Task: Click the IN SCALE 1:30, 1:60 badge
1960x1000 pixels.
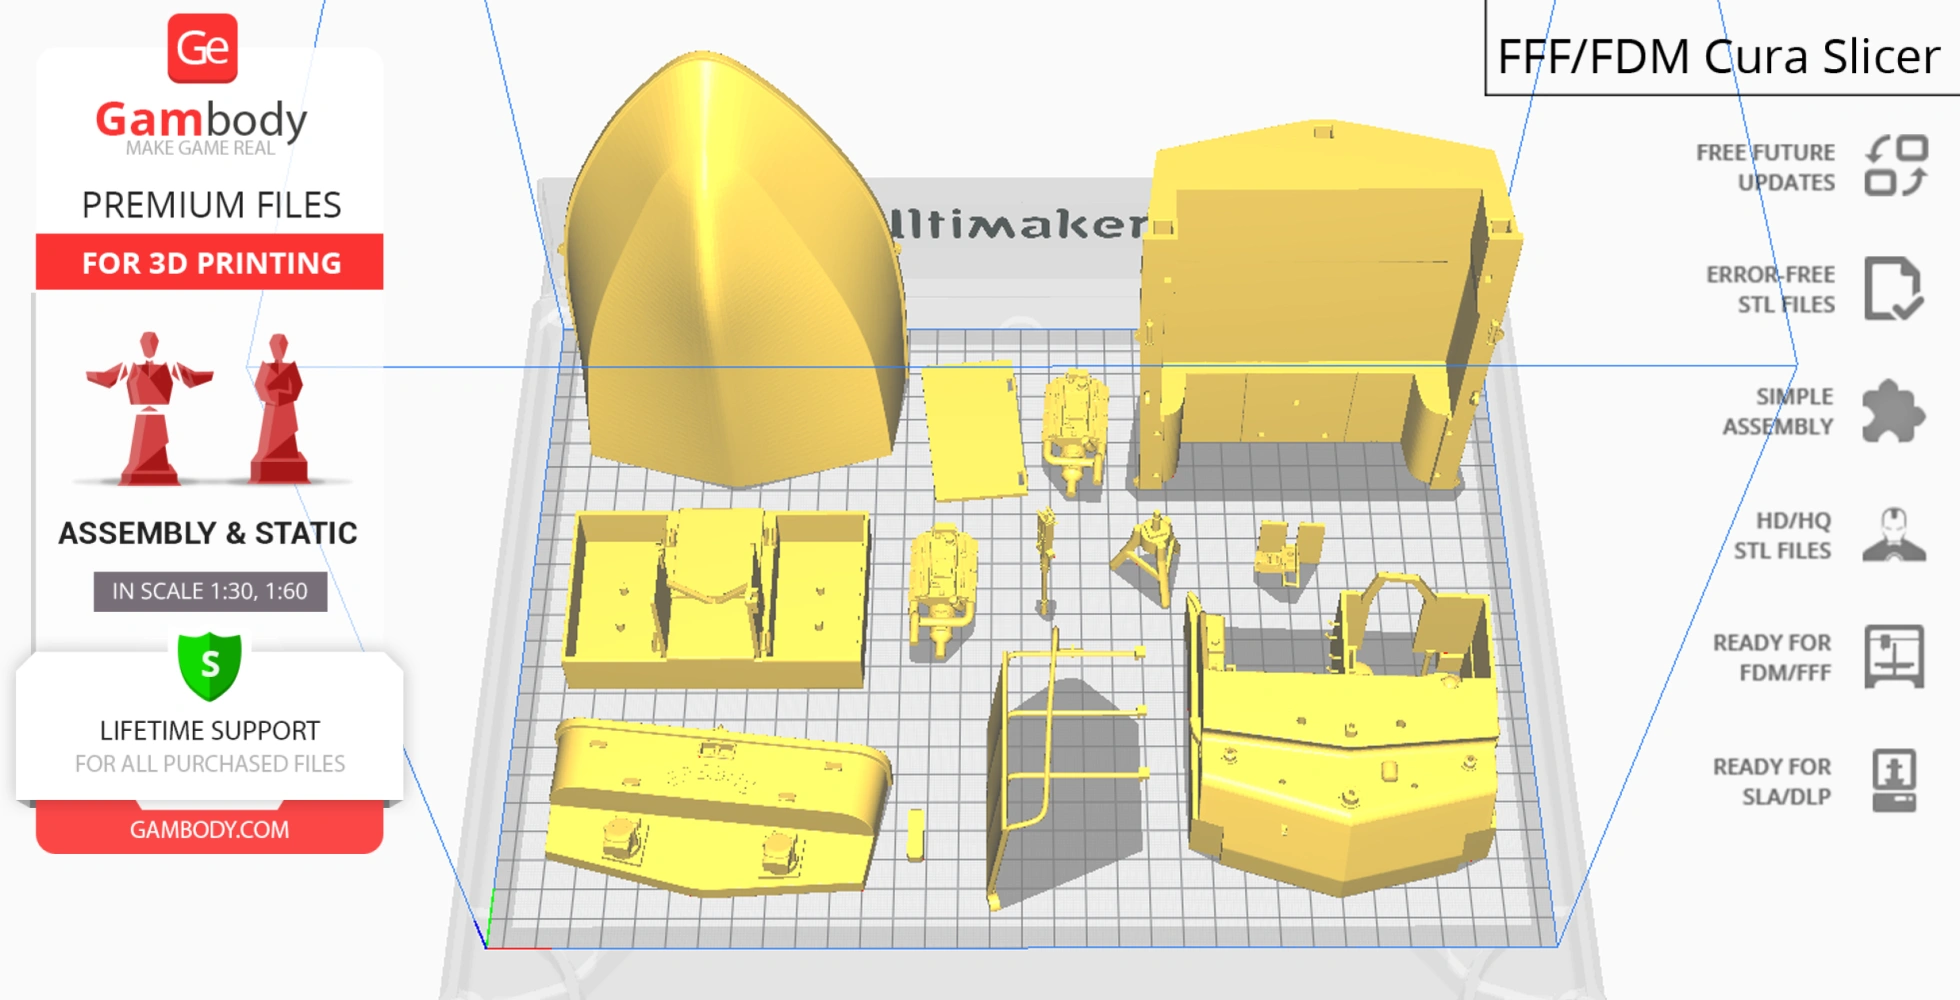Action: [x=210, y=591]
